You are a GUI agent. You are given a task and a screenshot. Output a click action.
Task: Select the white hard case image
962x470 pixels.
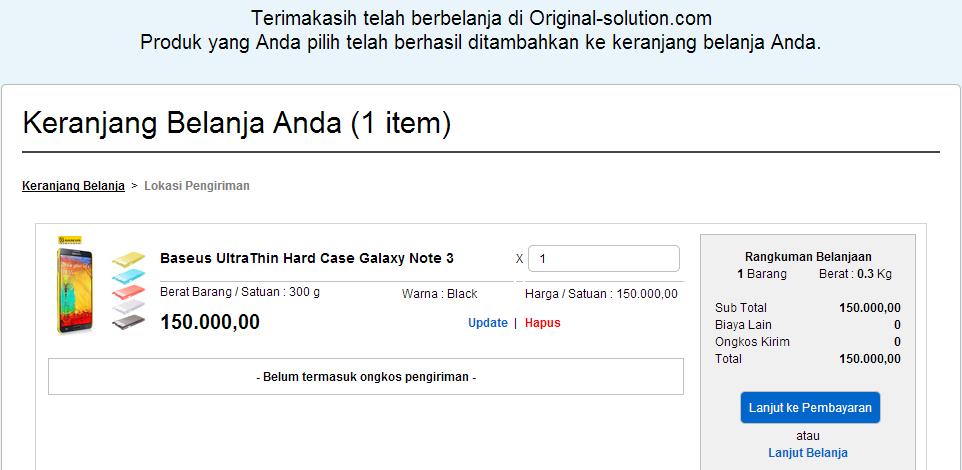[x=129, y=306]
